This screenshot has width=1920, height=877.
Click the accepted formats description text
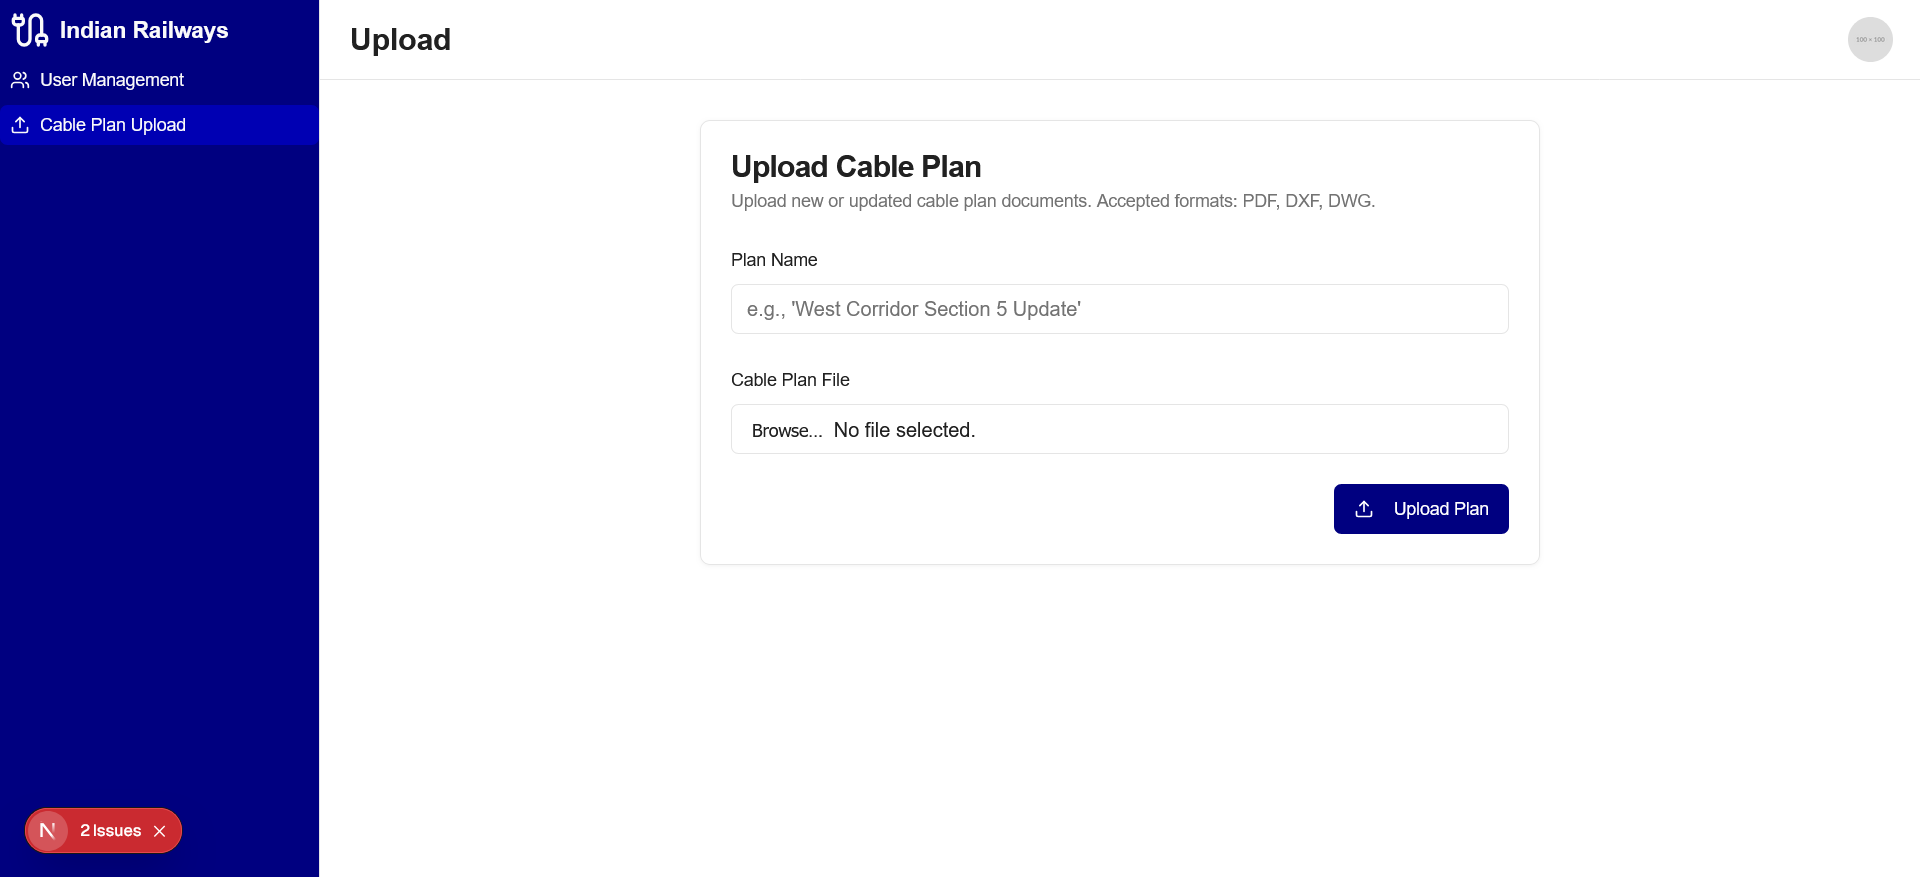point(1053,201)
